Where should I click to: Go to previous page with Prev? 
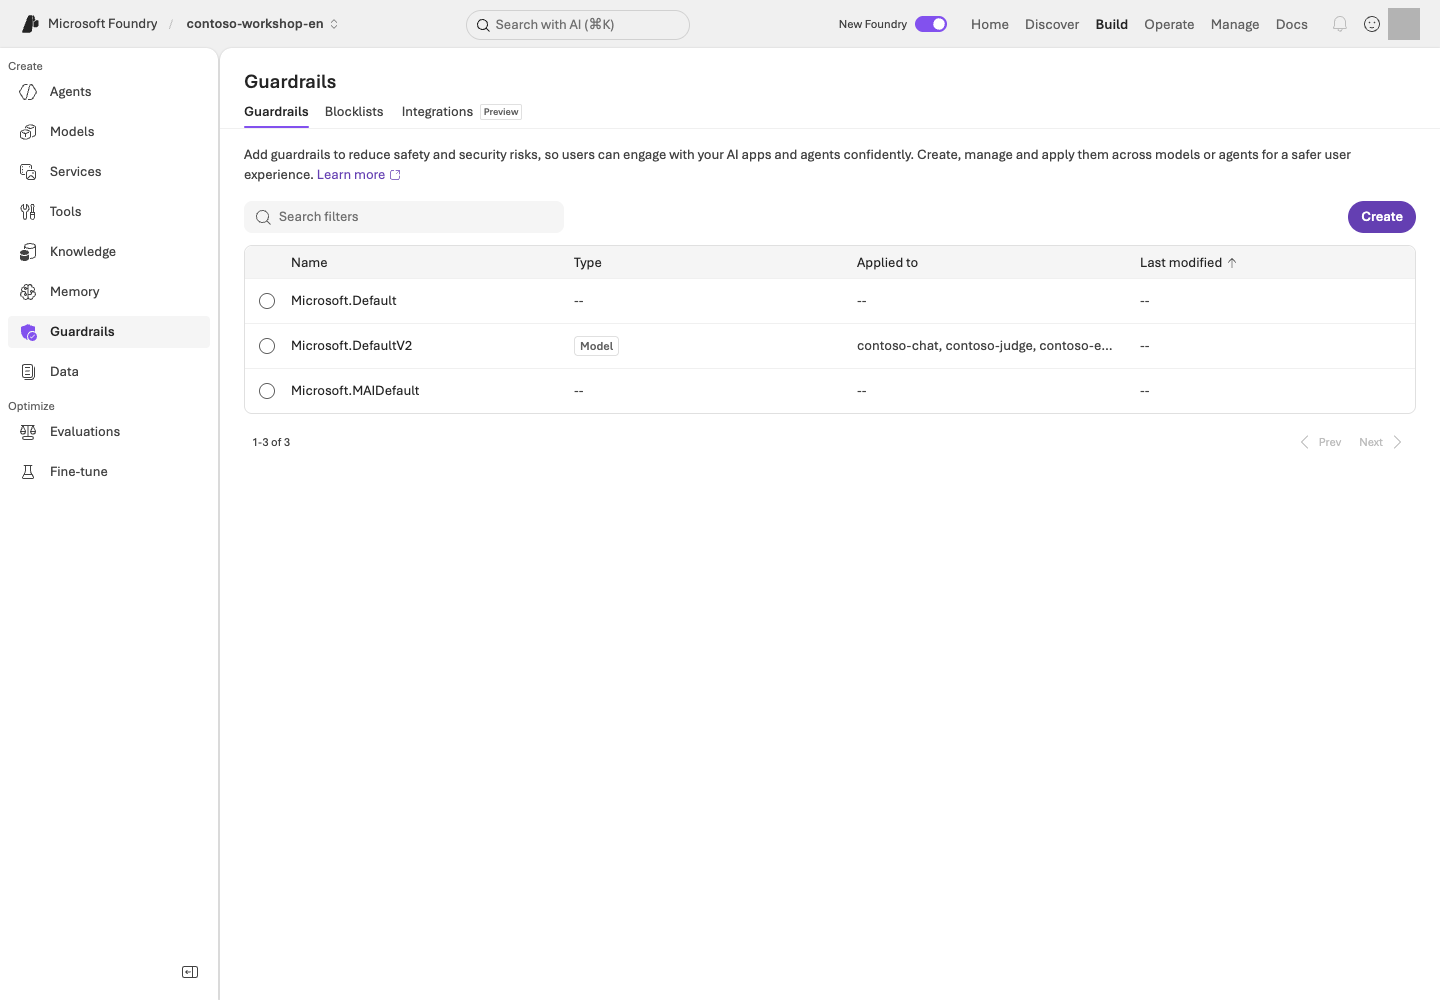pyautogui.click(x=1321, y=442)
